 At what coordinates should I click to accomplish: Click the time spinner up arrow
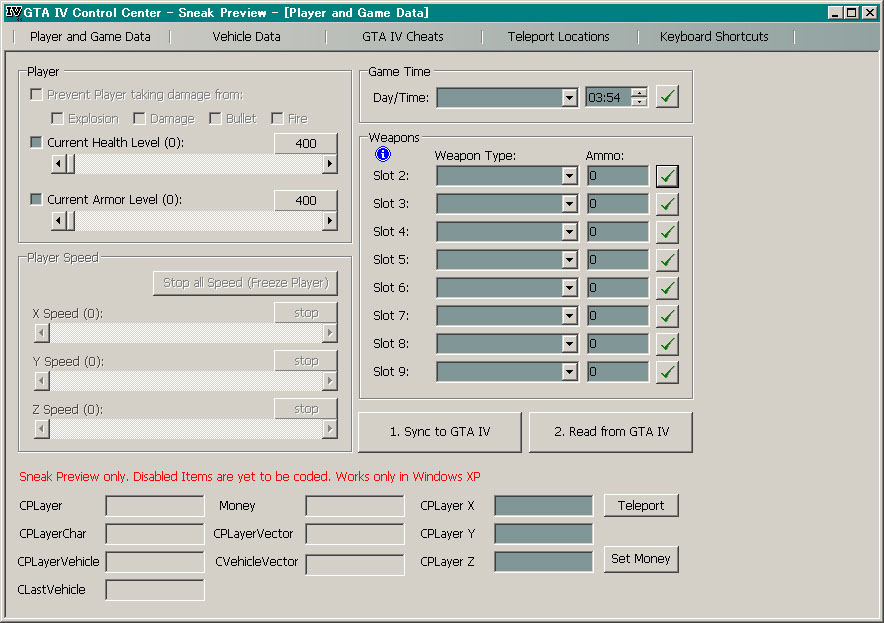(639, 92)
